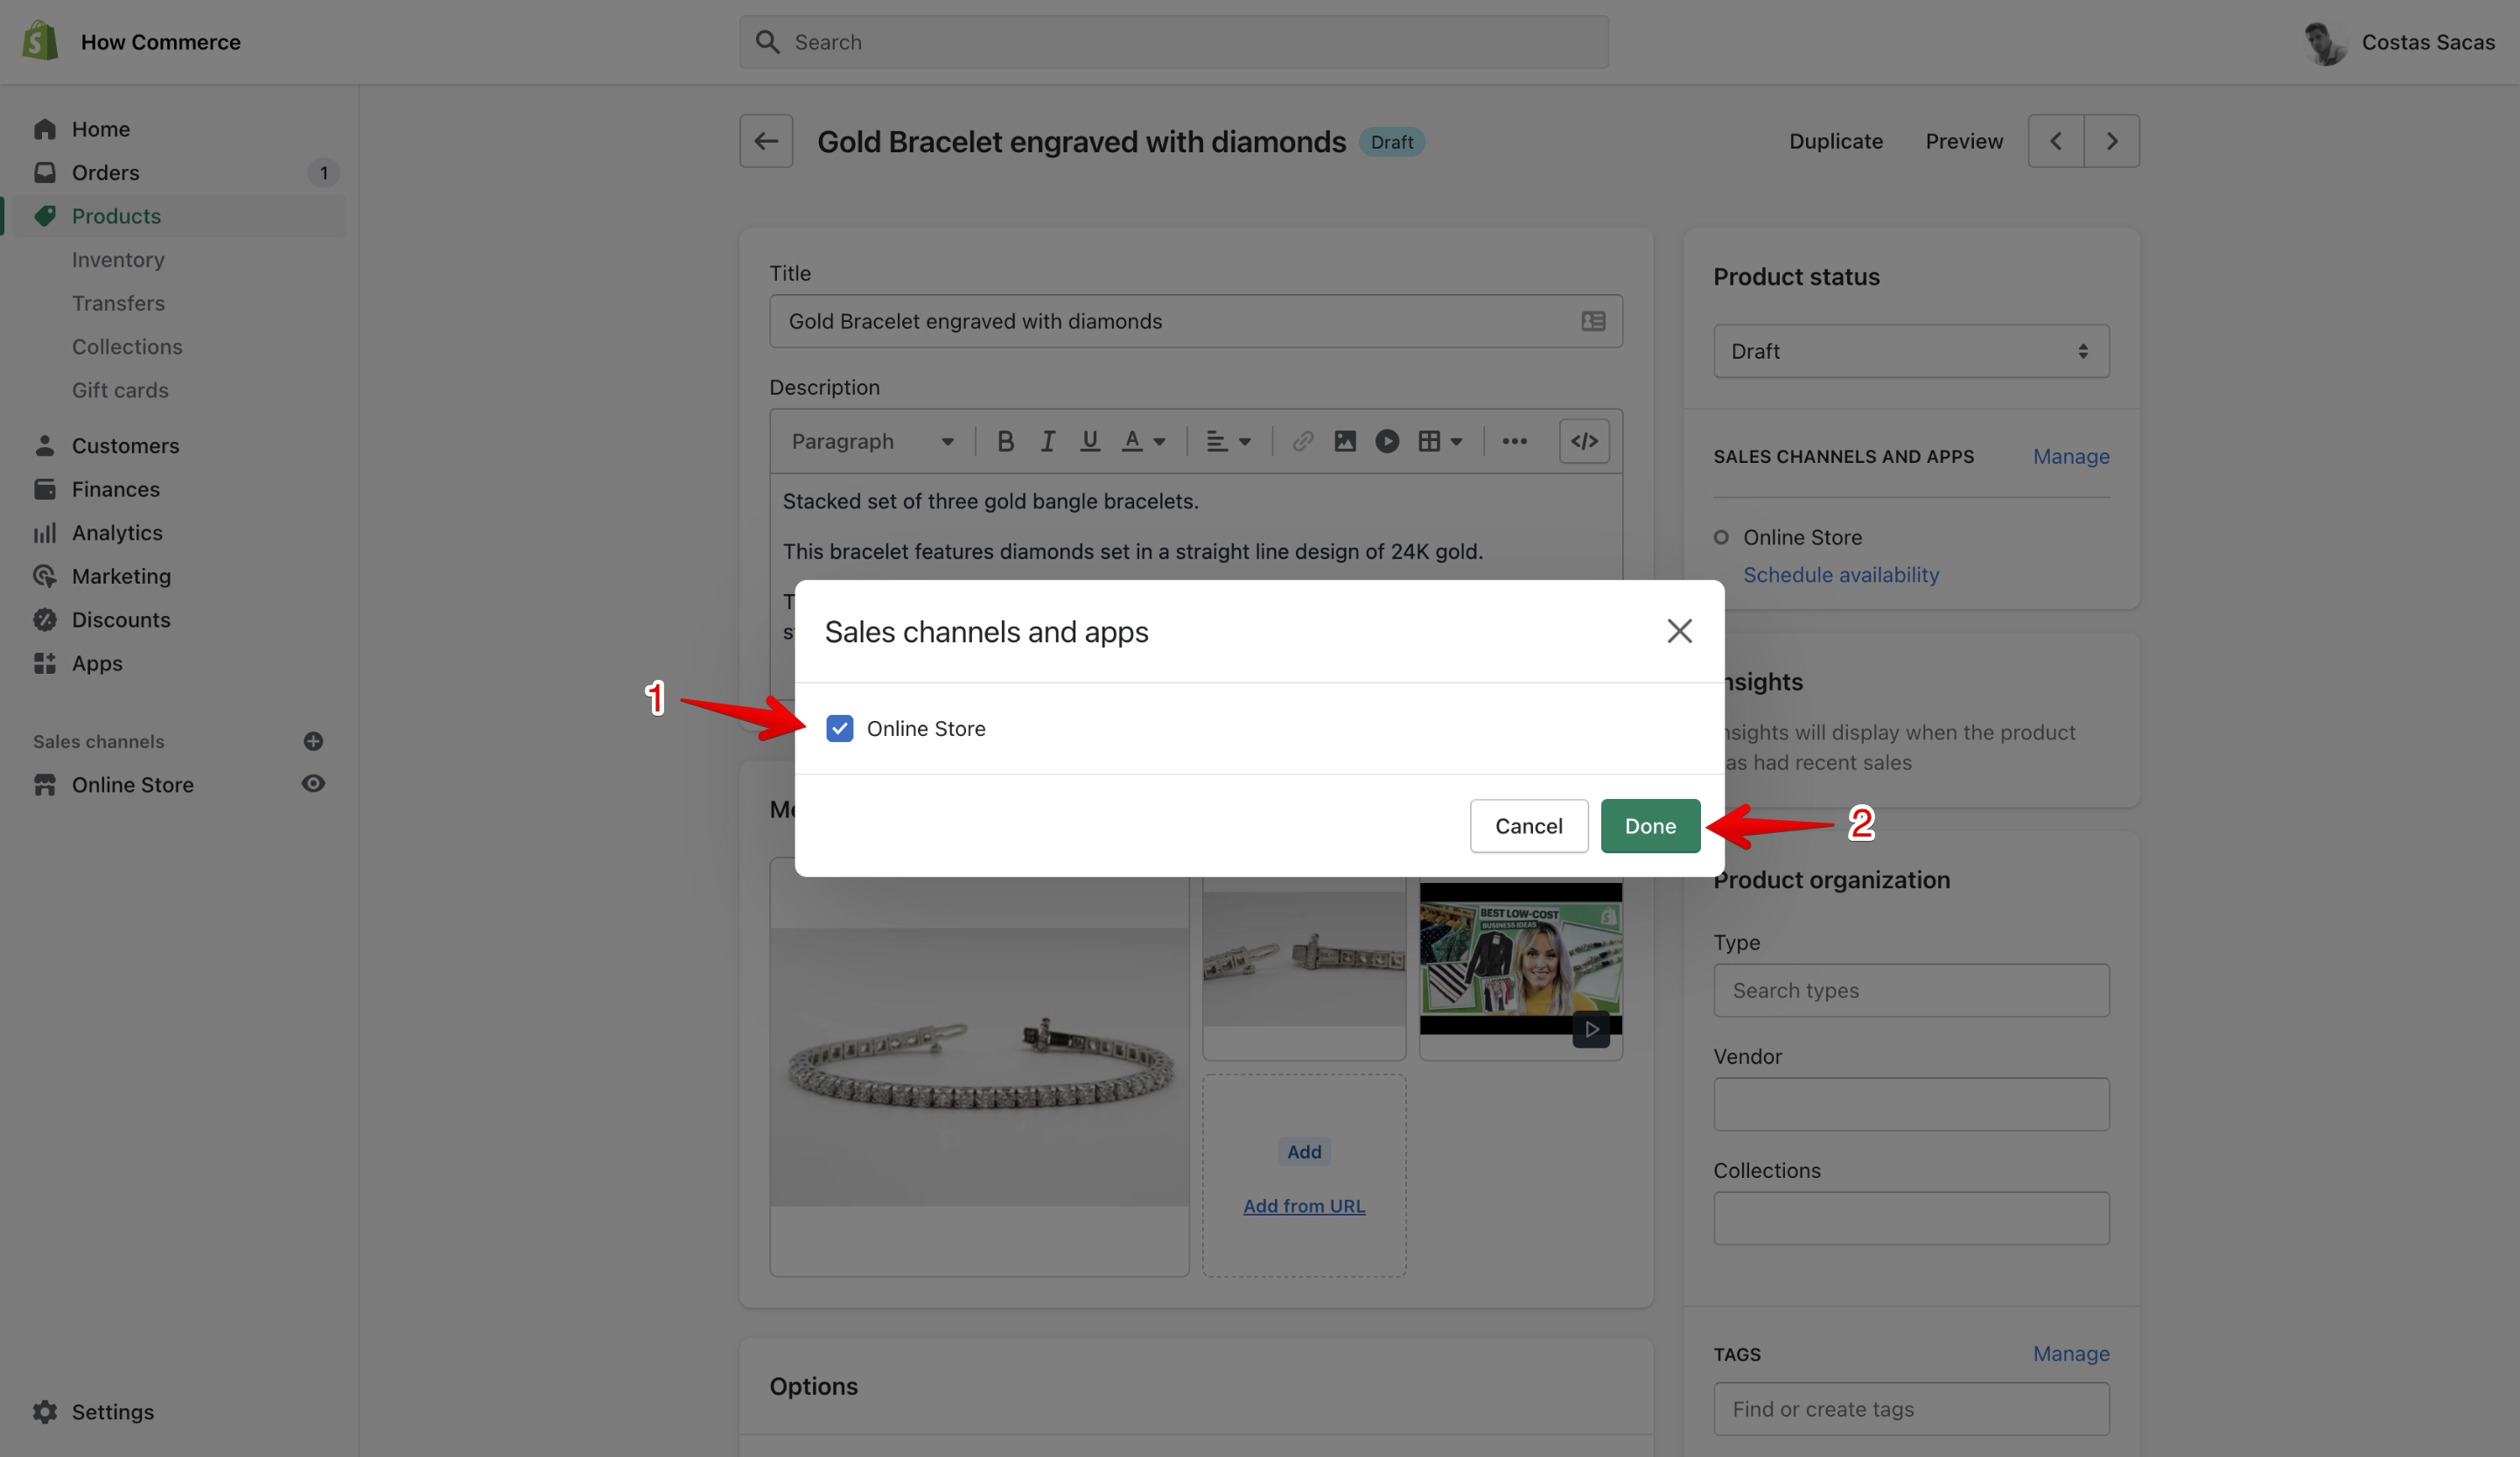Open the Paragraph style dropdown
This screenshot has width=2520, height=1457.
(872, 441)
